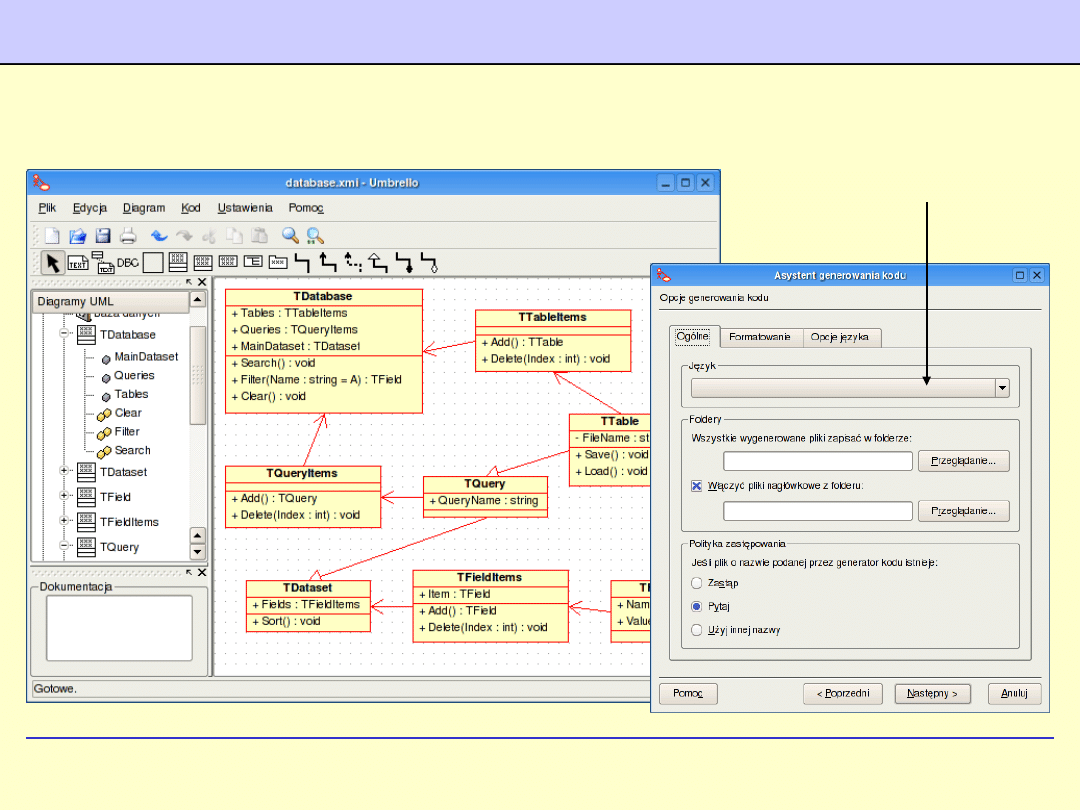Click the output folder path text field

pyautogui.click(x=817, y=461)
